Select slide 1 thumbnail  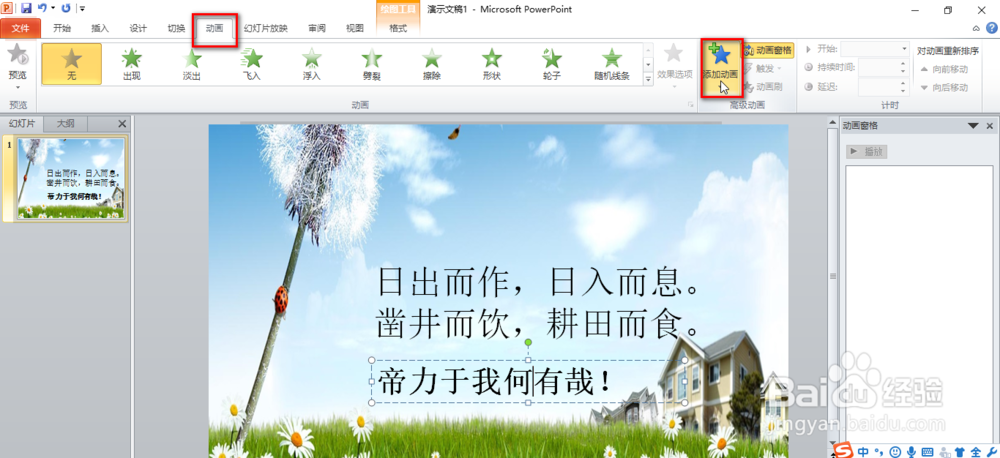70,178
